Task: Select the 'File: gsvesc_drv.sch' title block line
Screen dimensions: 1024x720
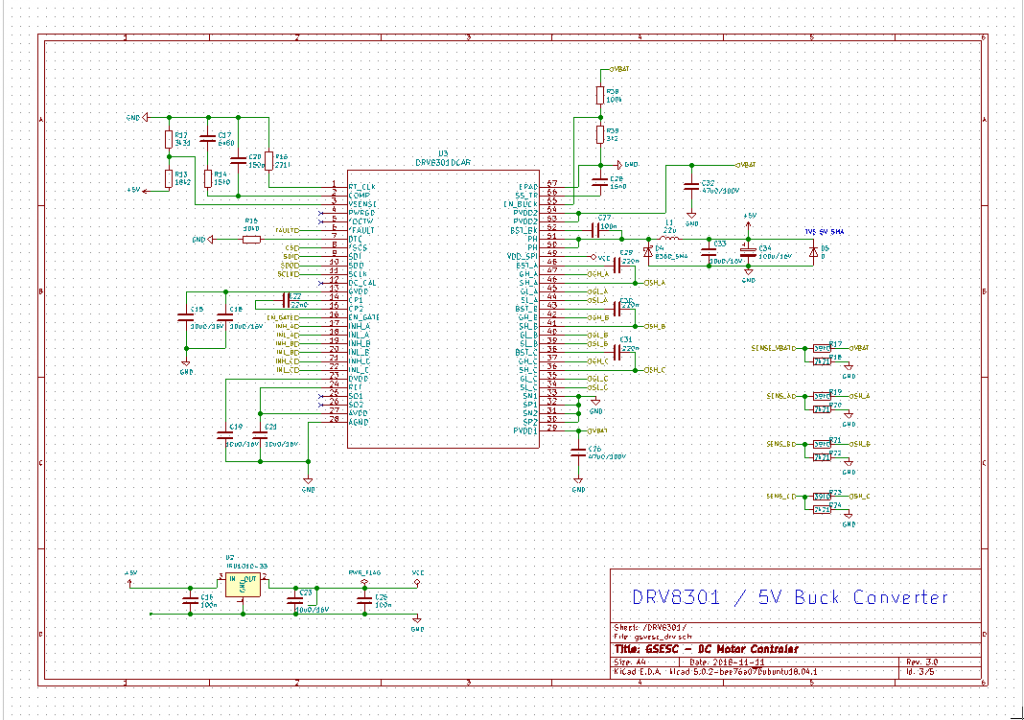Action: coord(652,636)
